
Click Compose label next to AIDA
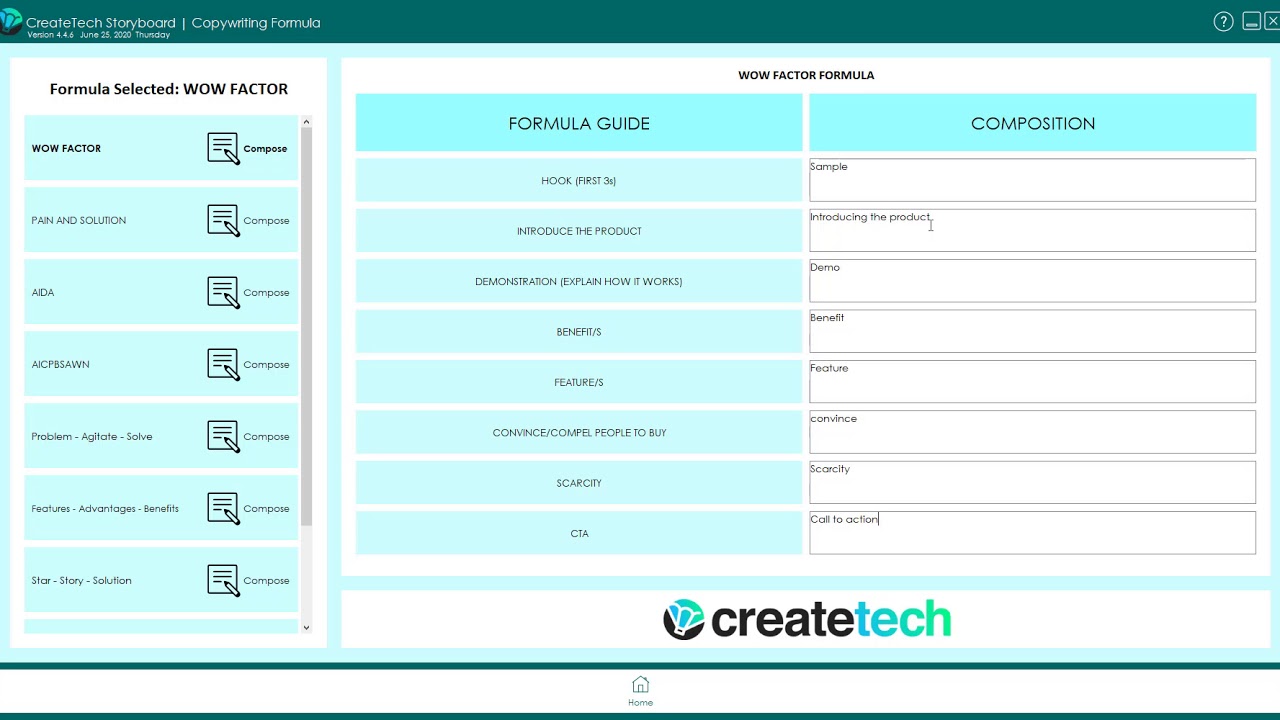click(x=266, y=293)
